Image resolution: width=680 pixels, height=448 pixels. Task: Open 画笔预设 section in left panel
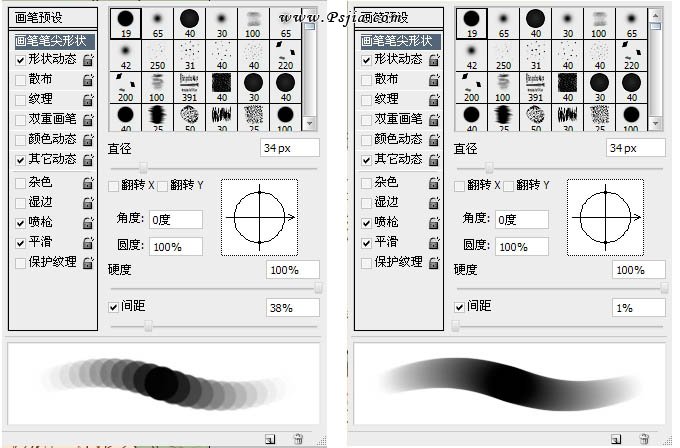53,18
